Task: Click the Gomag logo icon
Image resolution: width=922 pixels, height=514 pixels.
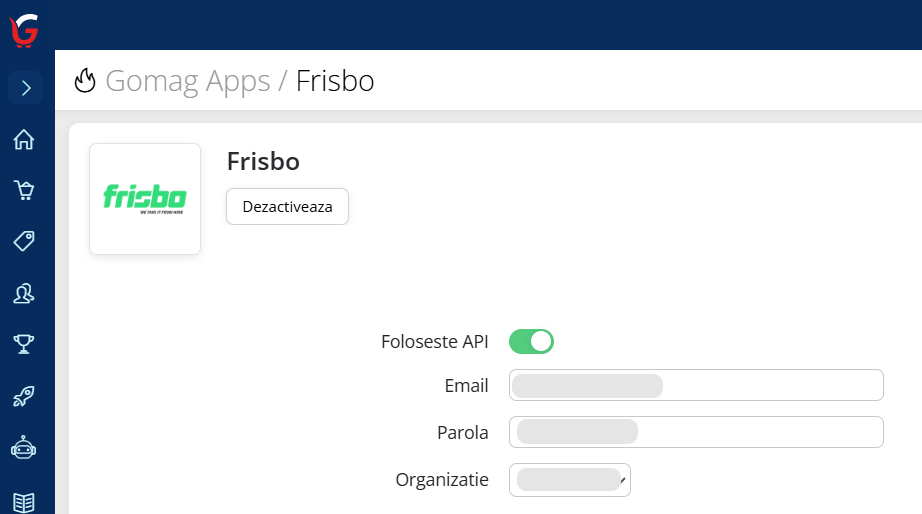Action: [x=24, y=30]
